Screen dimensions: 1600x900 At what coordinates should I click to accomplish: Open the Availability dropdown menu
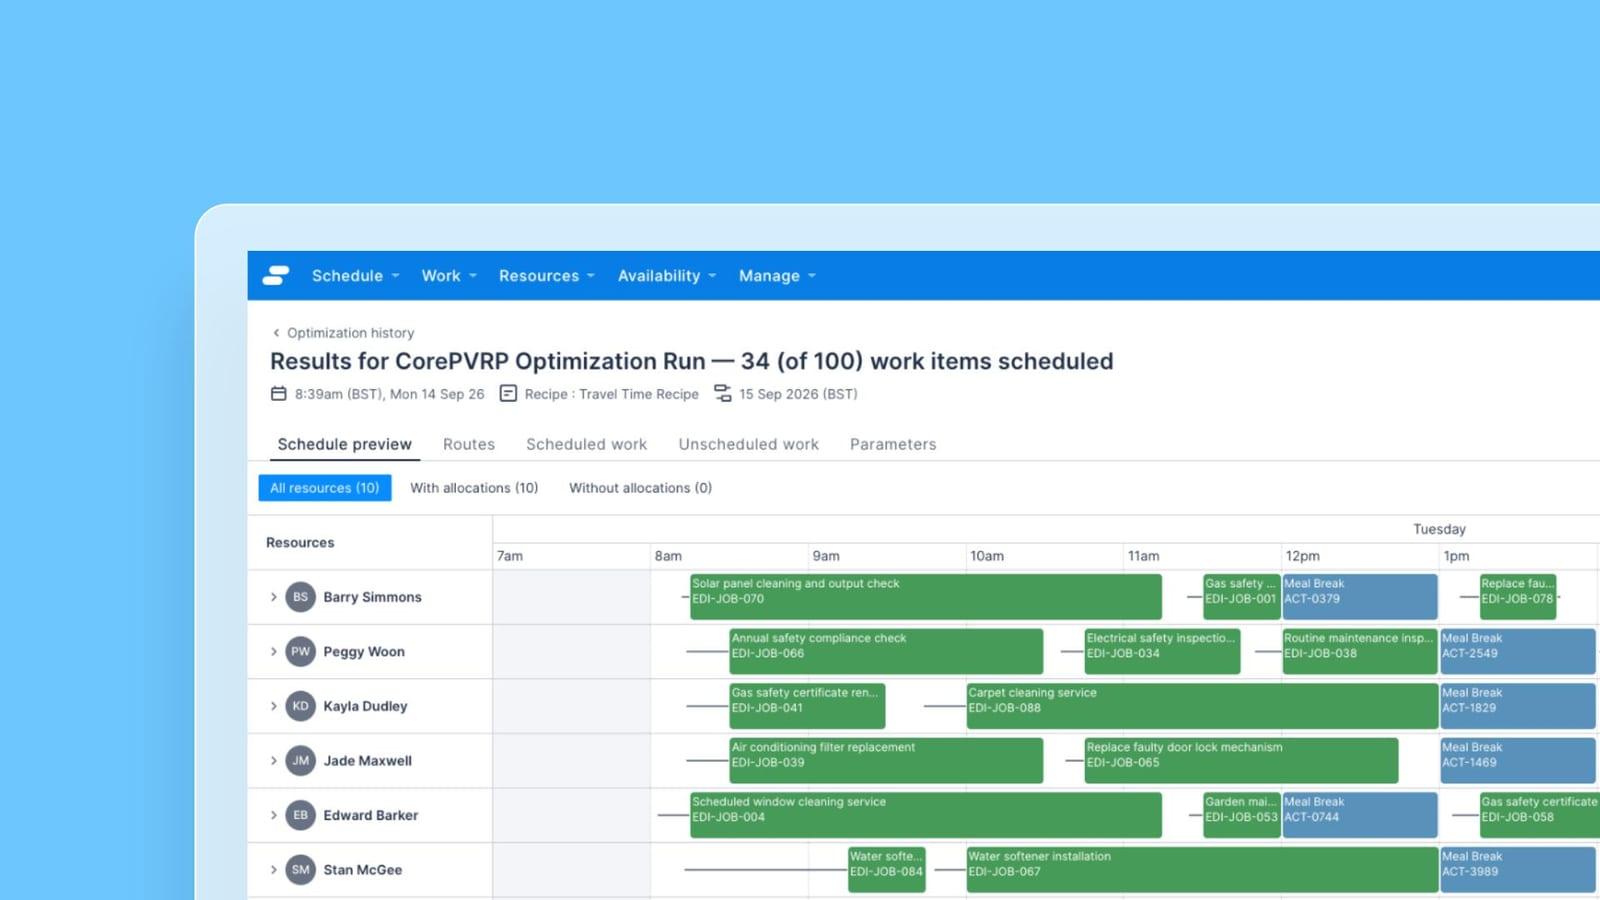tap(667, 276)
